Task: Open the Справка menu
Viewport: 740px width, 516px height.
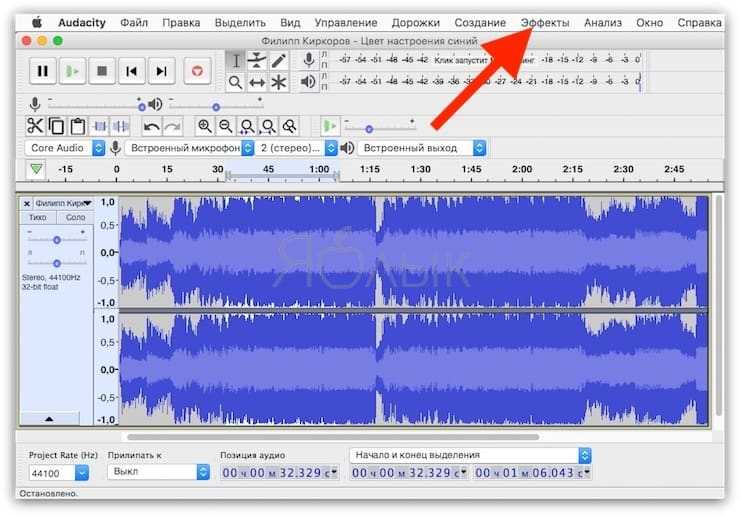Action: point(699,23)
